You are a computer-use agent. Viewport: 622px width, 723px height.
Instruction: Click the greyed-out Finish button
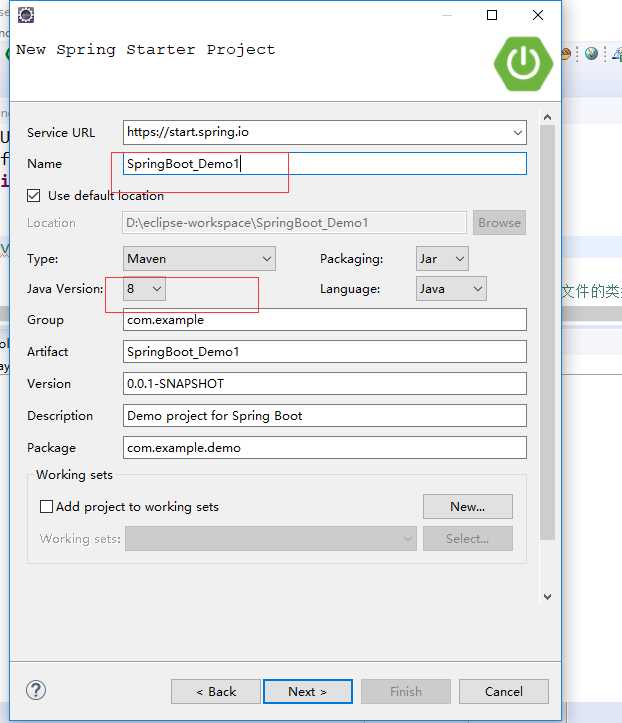click(406, 692)
